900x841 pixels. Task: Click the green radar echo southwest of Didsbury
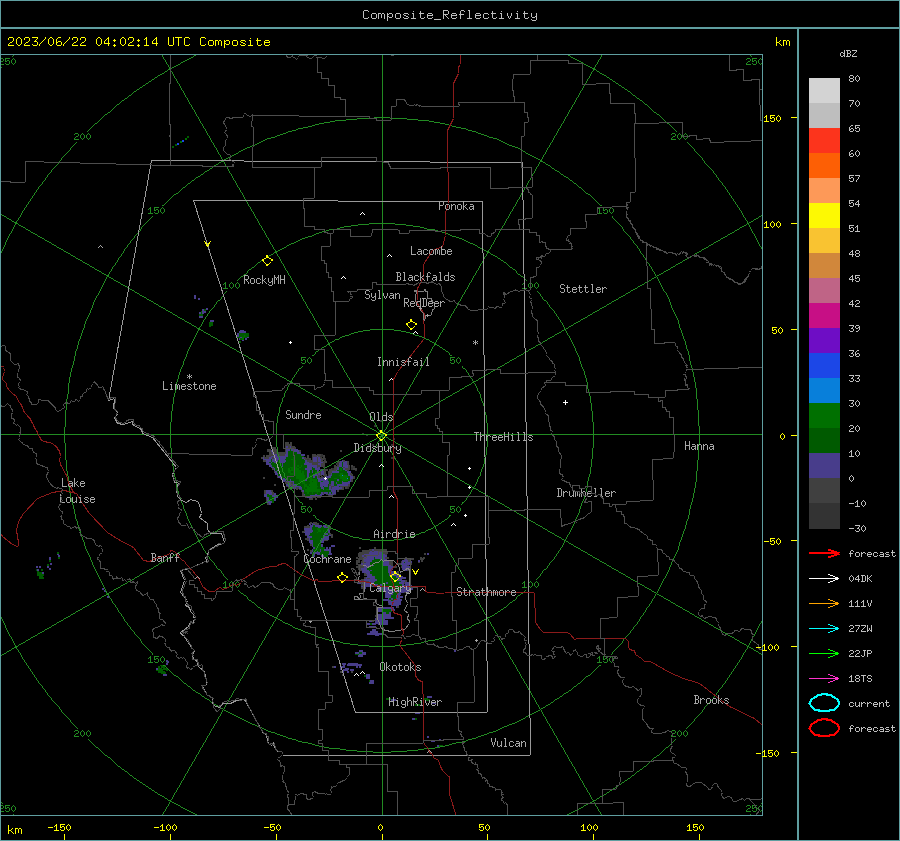(x=307, y=472)
